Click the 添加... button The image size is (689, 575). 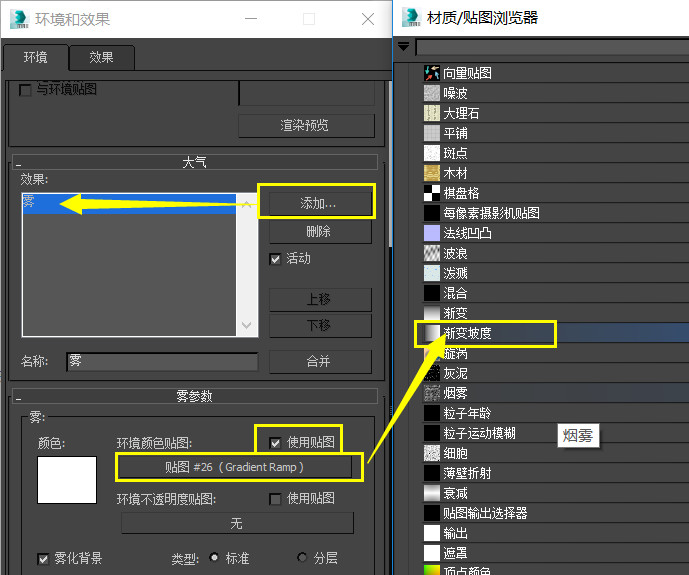pyautogui.click(x=320, y=204)
